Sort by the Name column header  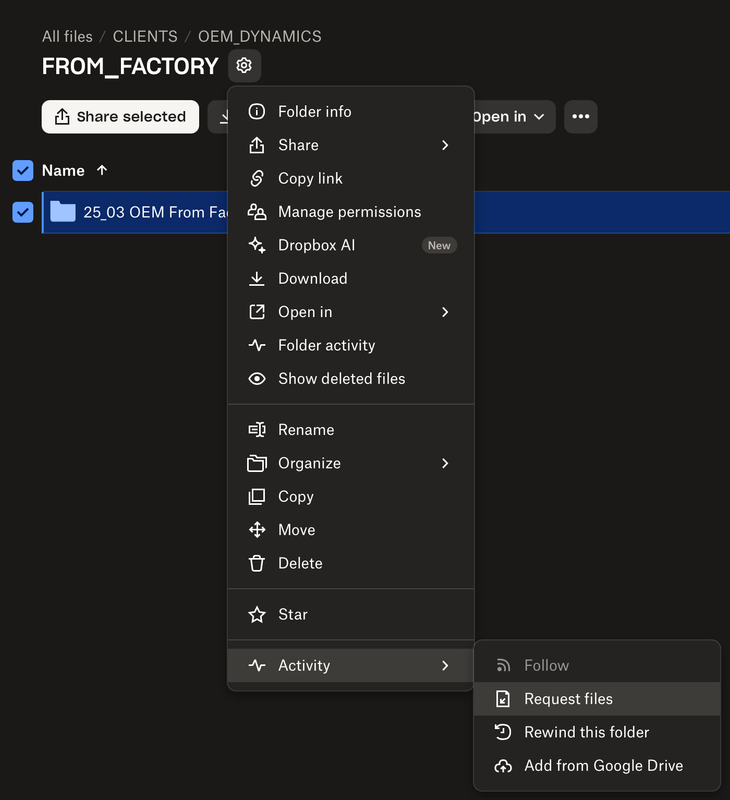pos(63,171)
